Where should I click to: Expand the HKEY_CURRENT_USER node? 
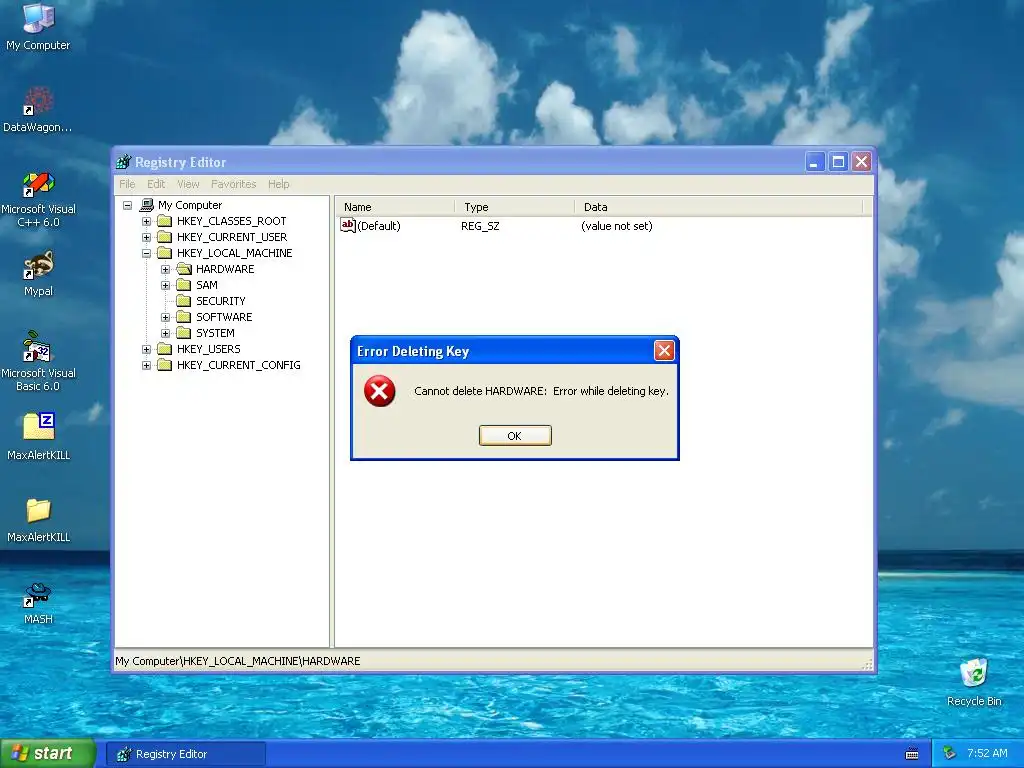146,237
